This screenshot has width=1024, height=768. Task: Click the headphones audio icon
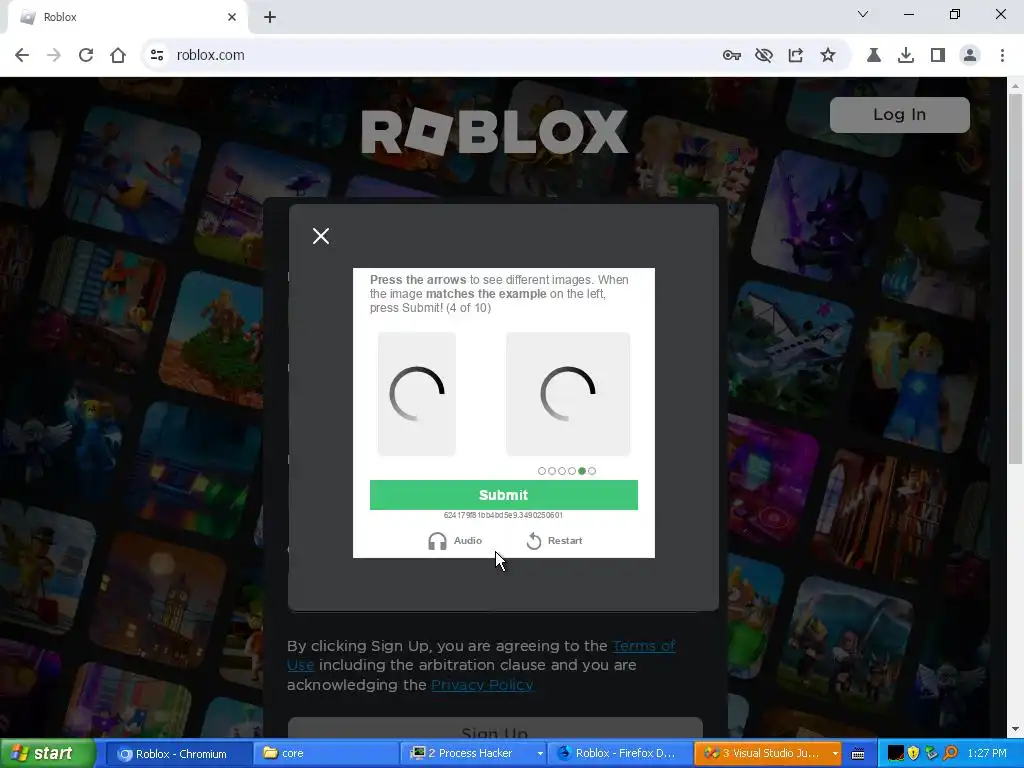click(x=437, y=541)
